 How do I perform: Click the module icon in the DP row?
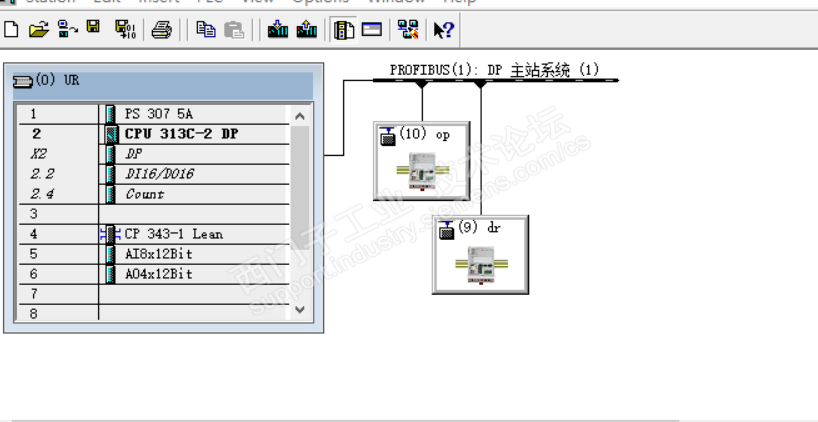coord(110,154)
